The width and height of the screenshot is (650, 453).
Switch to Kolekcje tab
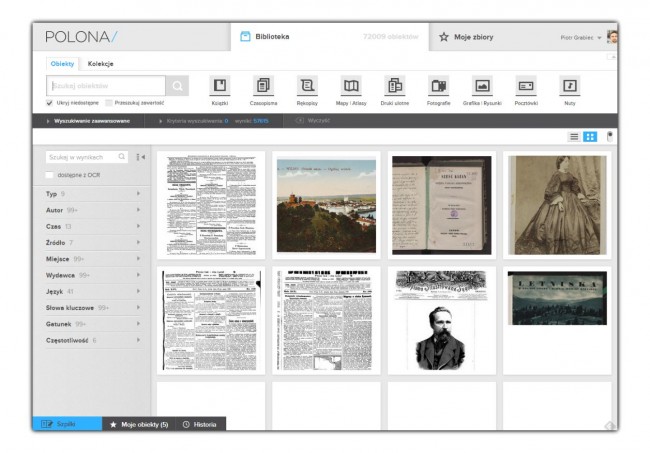(100, 63)
